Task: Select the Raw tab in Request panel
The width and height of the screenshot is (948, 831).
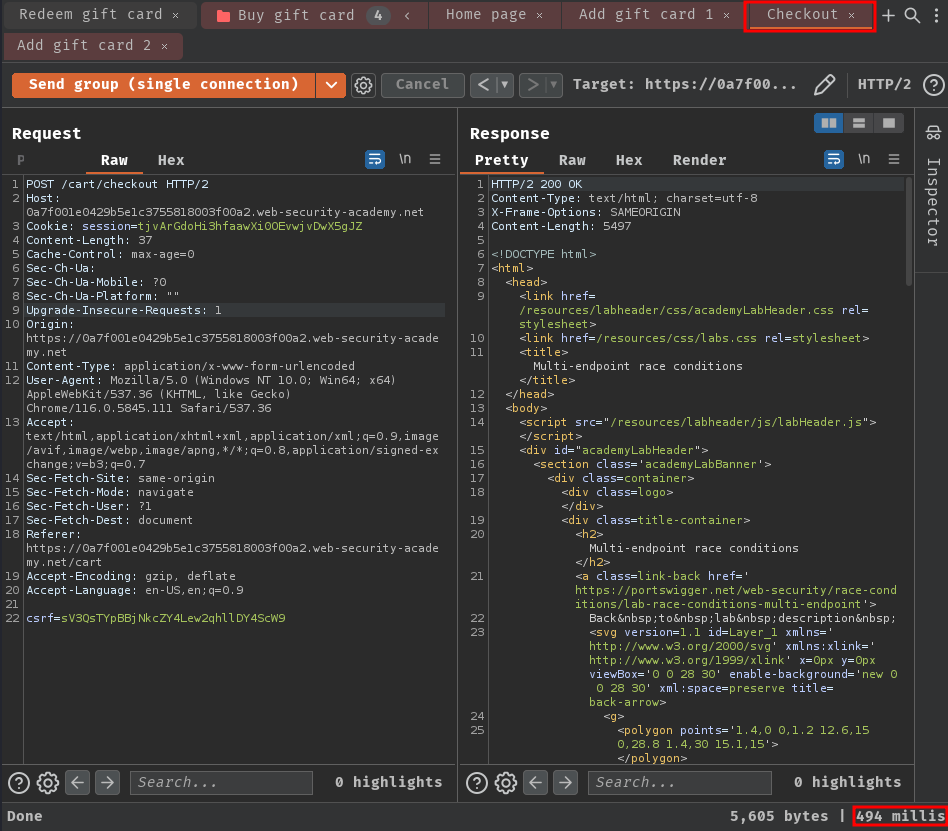Action: tap(114, 160)
